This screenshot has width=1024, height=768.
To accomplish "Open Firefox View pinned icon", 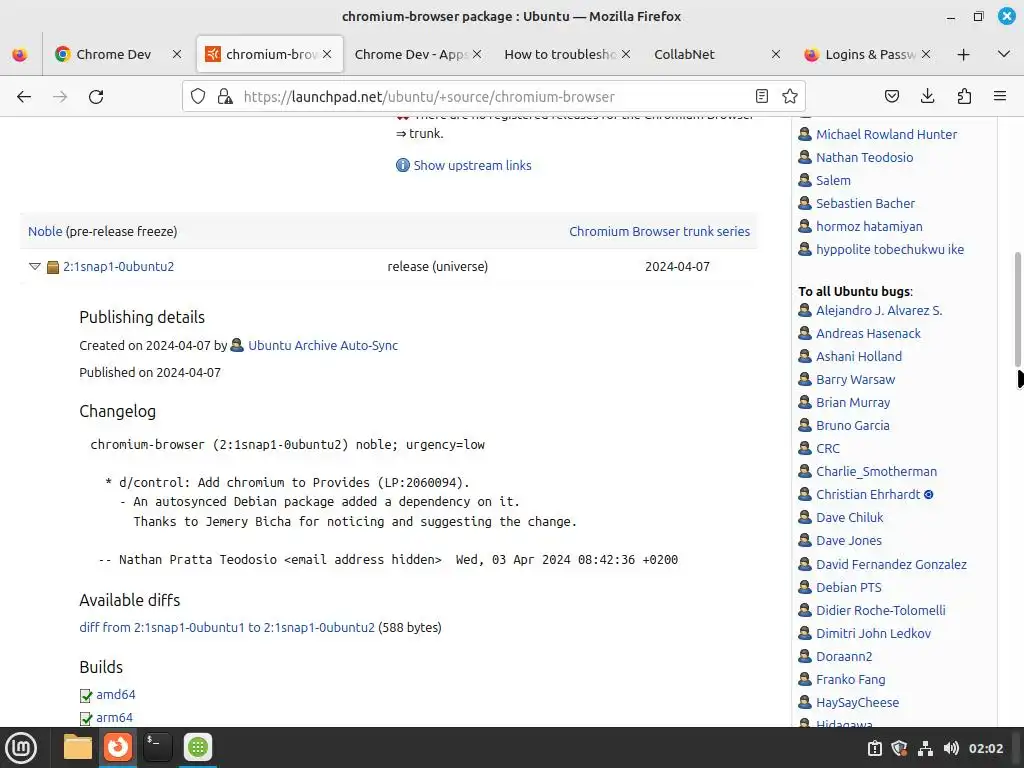I will (20, 54).
